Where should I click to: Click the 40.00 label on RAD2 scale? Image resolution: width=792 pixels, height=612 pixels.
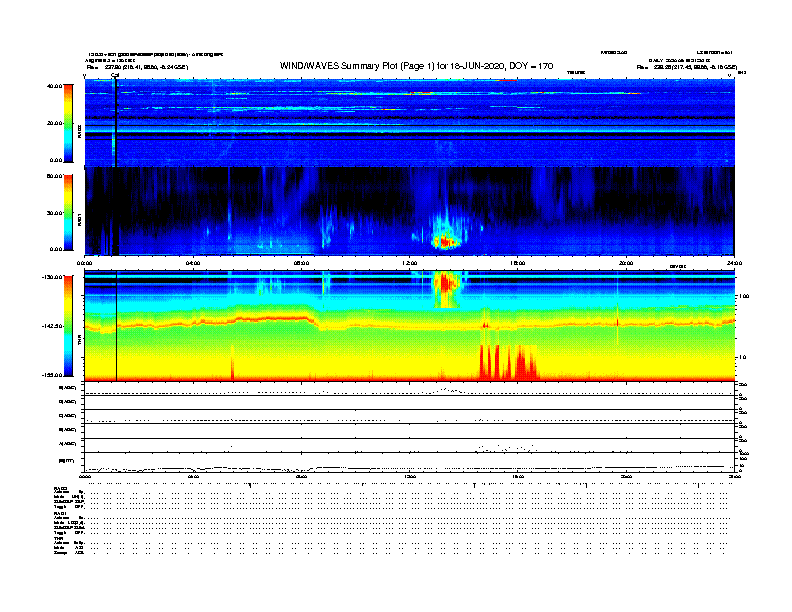(54, 86)
